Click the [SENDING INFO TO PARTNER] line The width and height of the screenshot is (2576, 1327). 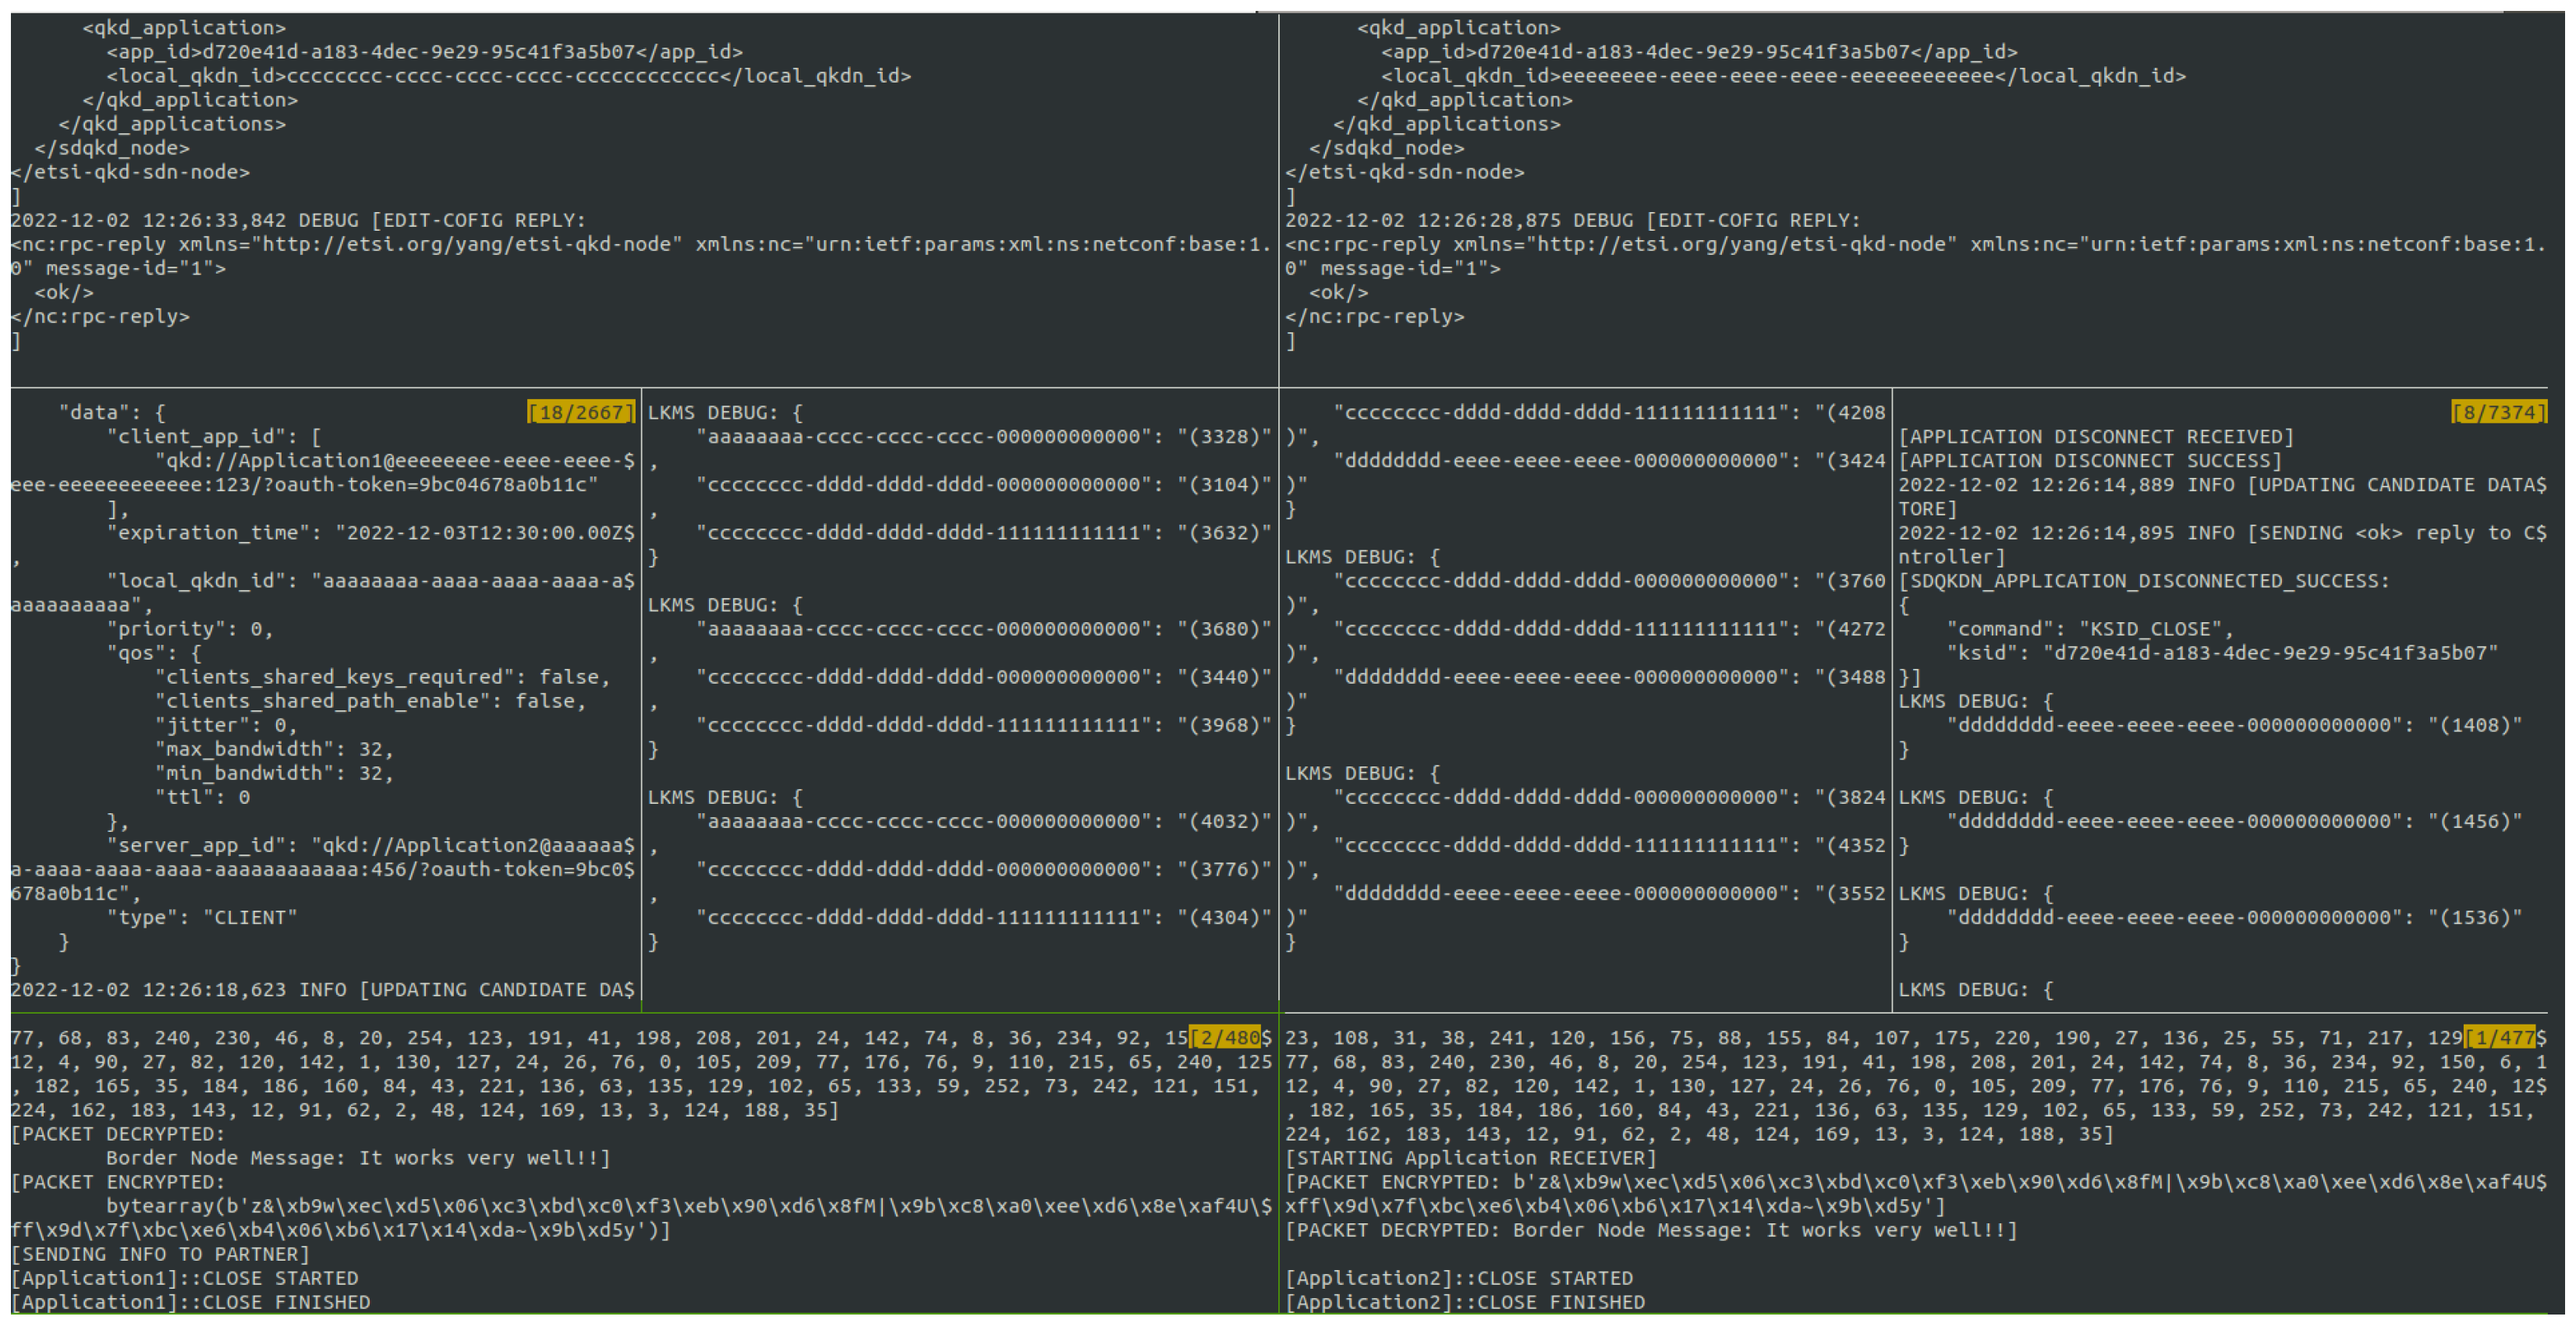pos(160,1254)
